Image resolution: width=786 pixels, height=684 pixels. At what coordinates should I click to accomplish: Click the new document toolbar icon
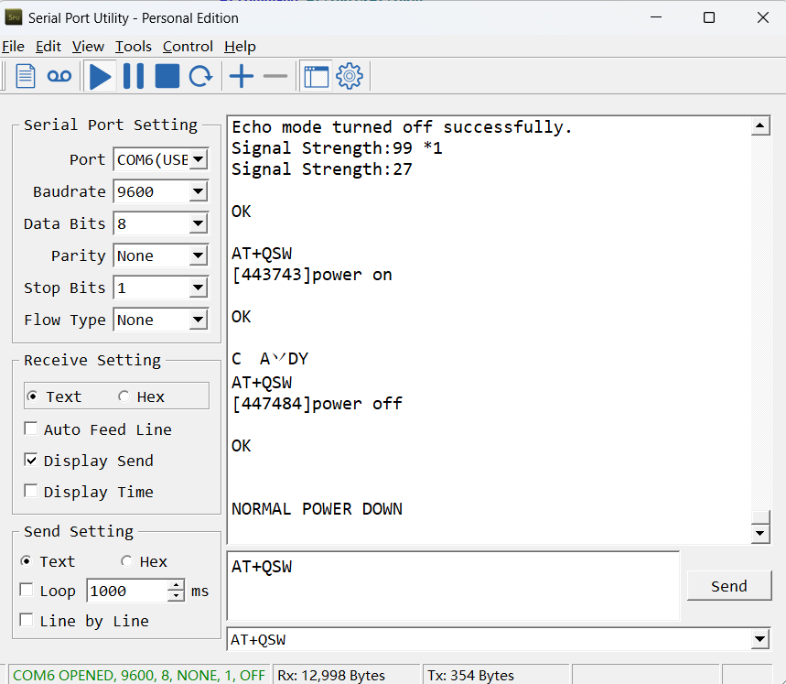click(25, 77)
